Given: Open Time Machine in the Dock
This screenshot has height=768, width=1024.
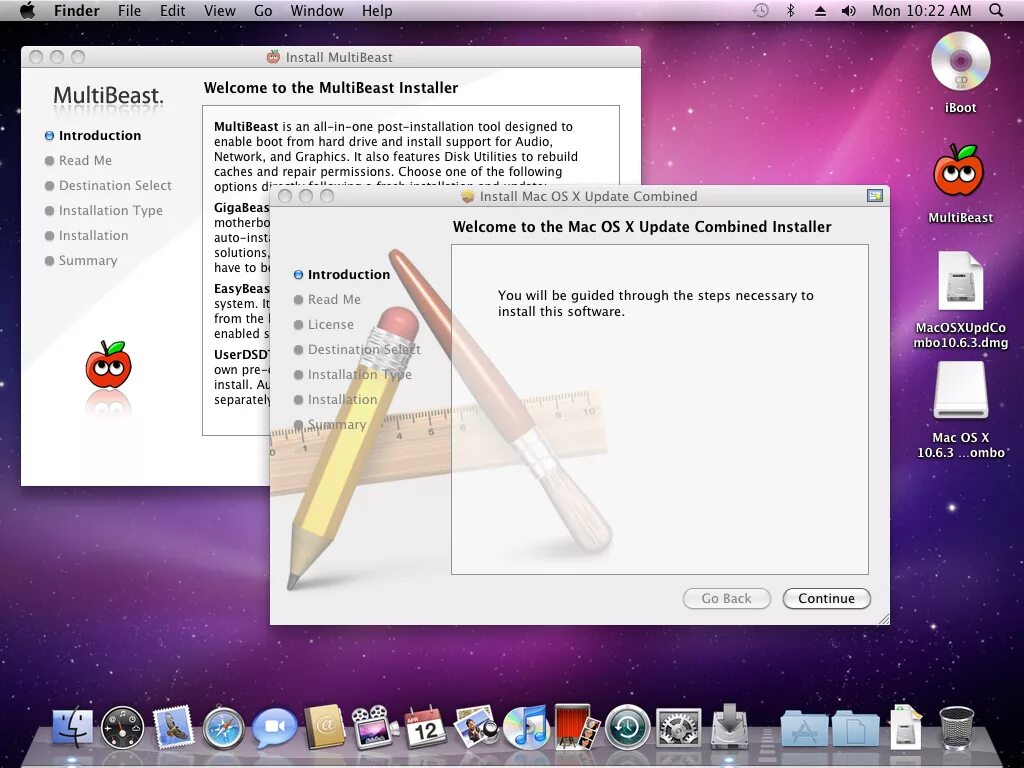Looking at the screenshot, I should [x=627, y=727].
